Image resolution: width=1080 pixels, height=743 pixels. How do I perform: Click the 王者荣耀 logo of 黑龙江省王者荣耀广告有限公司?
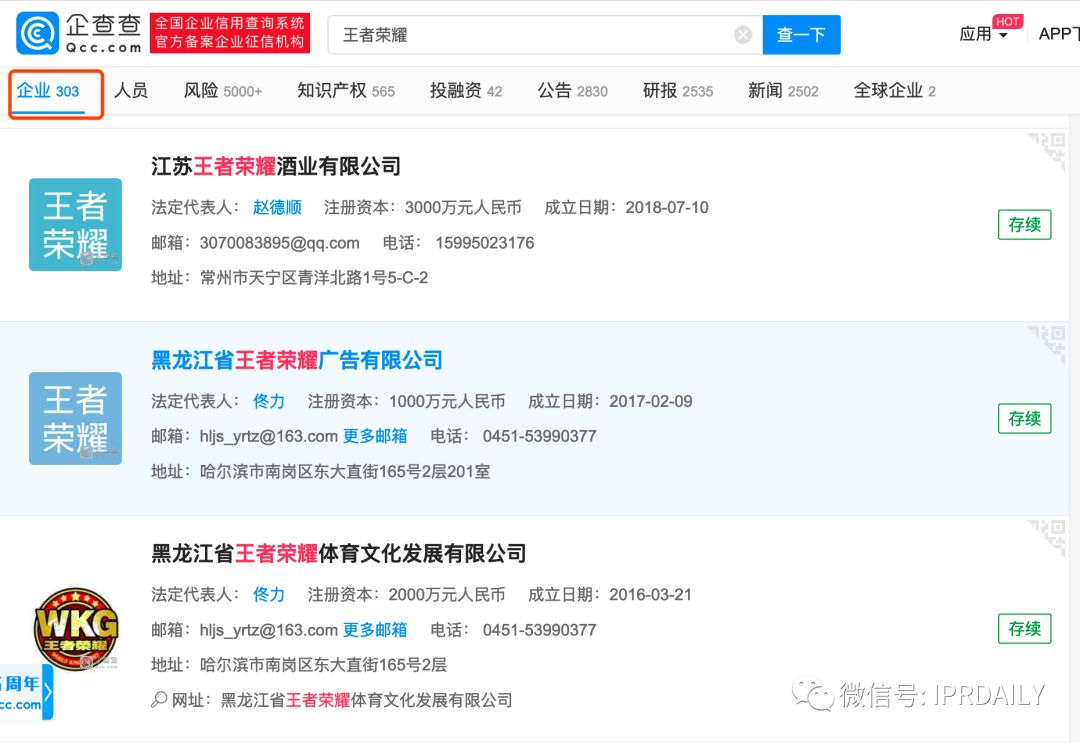pos(76,419)
